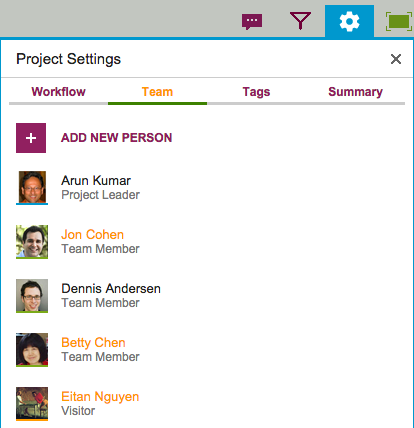This screenshot has height=428, width=414.
Task: Open Jon Cohen's name link
Action: click(92, 235)
